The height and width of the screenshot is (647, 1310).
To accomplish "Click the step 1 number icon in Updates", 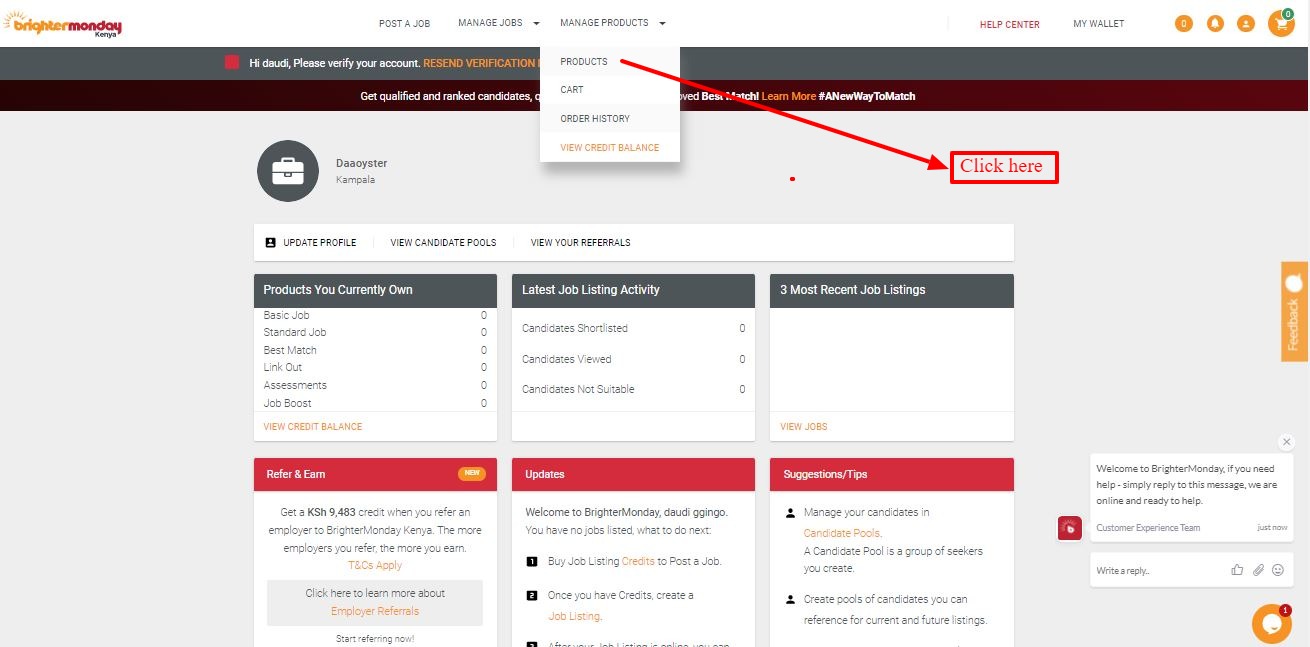I will point(532,561).
